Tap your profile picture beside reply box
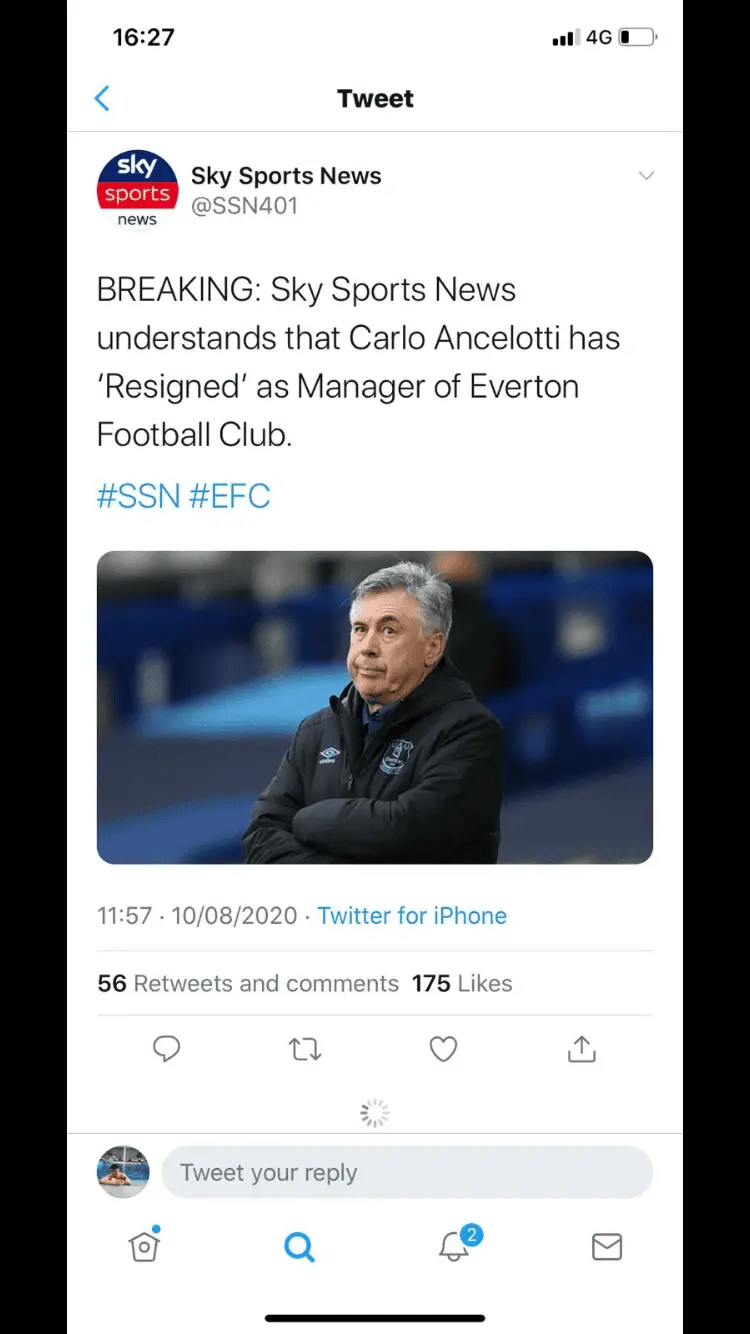Screen dimensions: 750x1334 click(123, 1172)
